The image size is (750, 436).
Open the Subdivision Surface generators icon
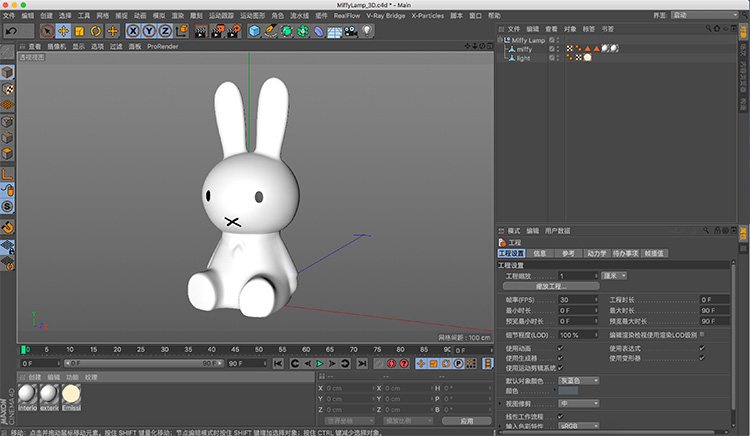(x=287, y=31)
